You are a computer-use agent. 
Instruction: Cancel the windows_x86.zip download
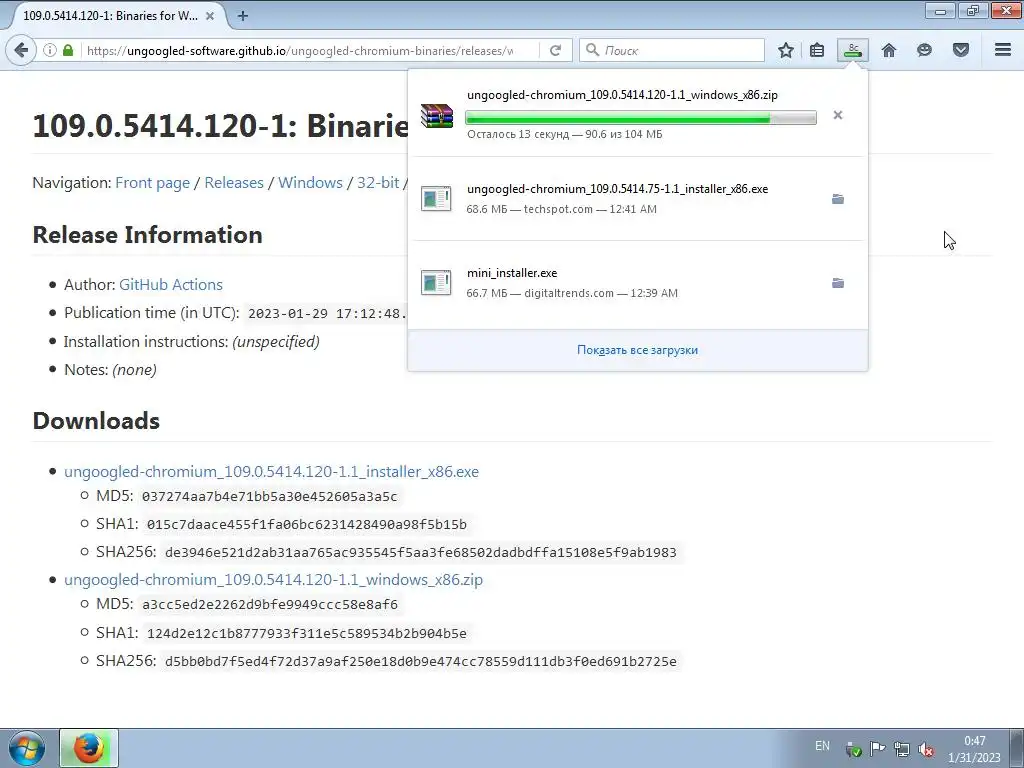[x=838, y=115]
